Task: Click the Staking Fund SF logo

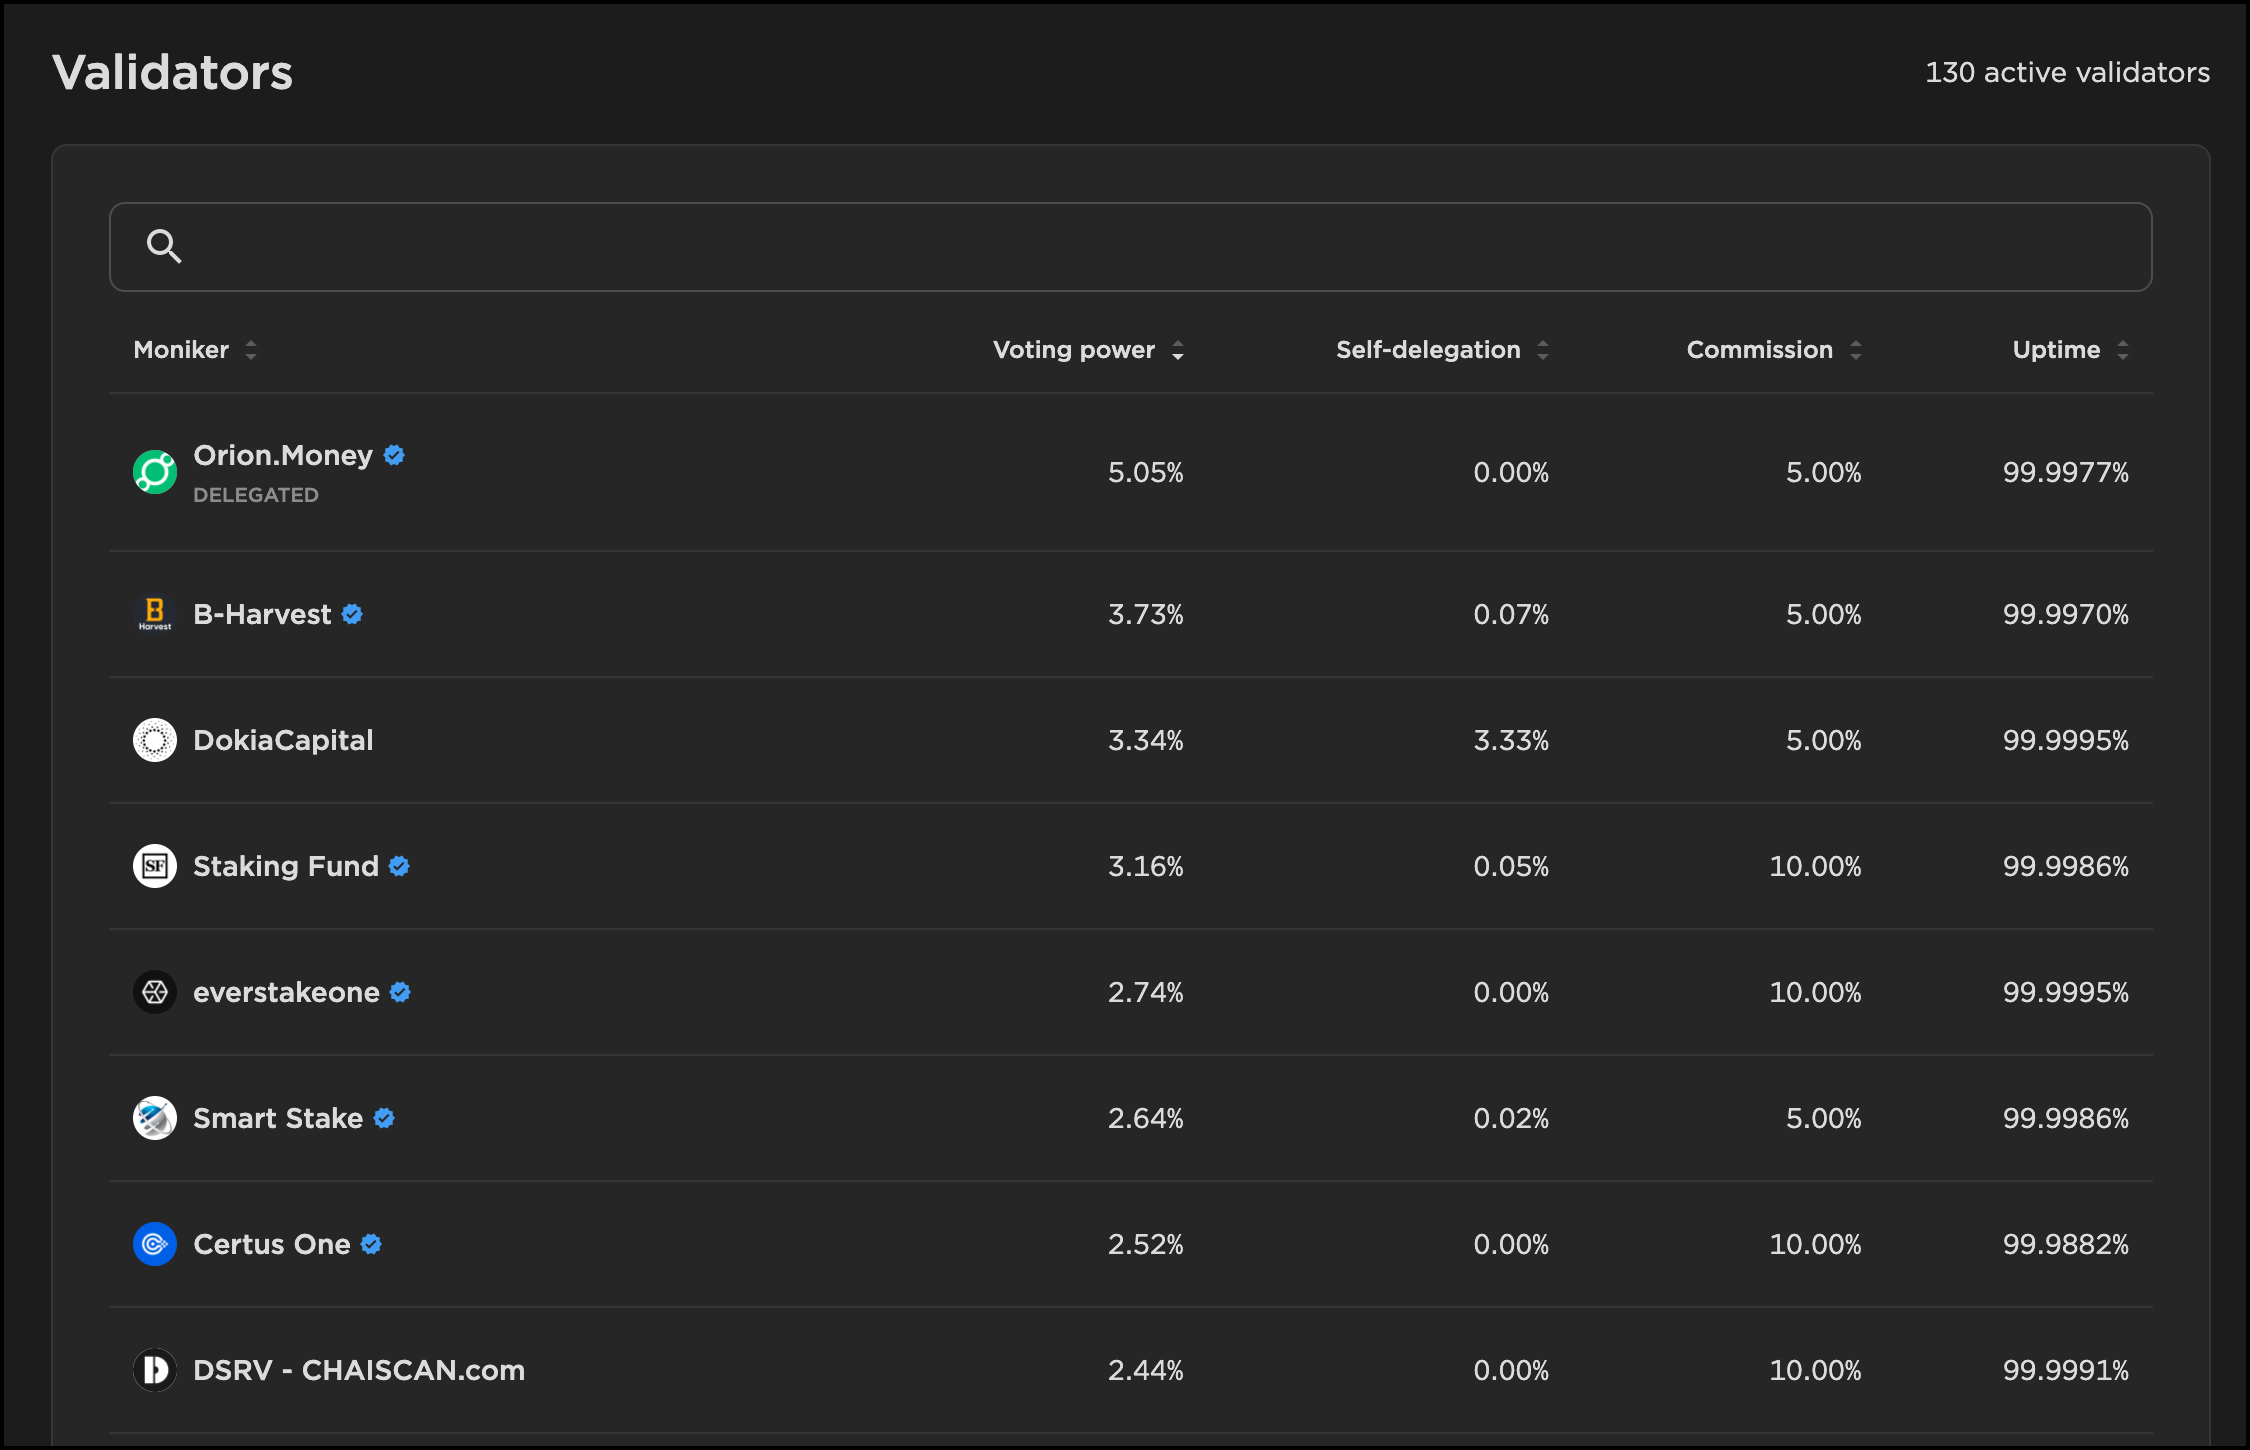Action: [x=155, y=866]
